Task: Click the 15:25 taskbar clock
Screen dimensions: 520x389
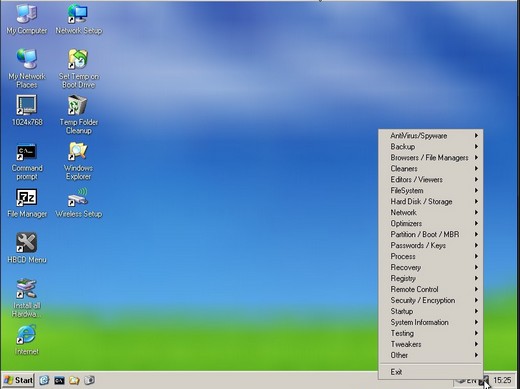Action: 502,380
